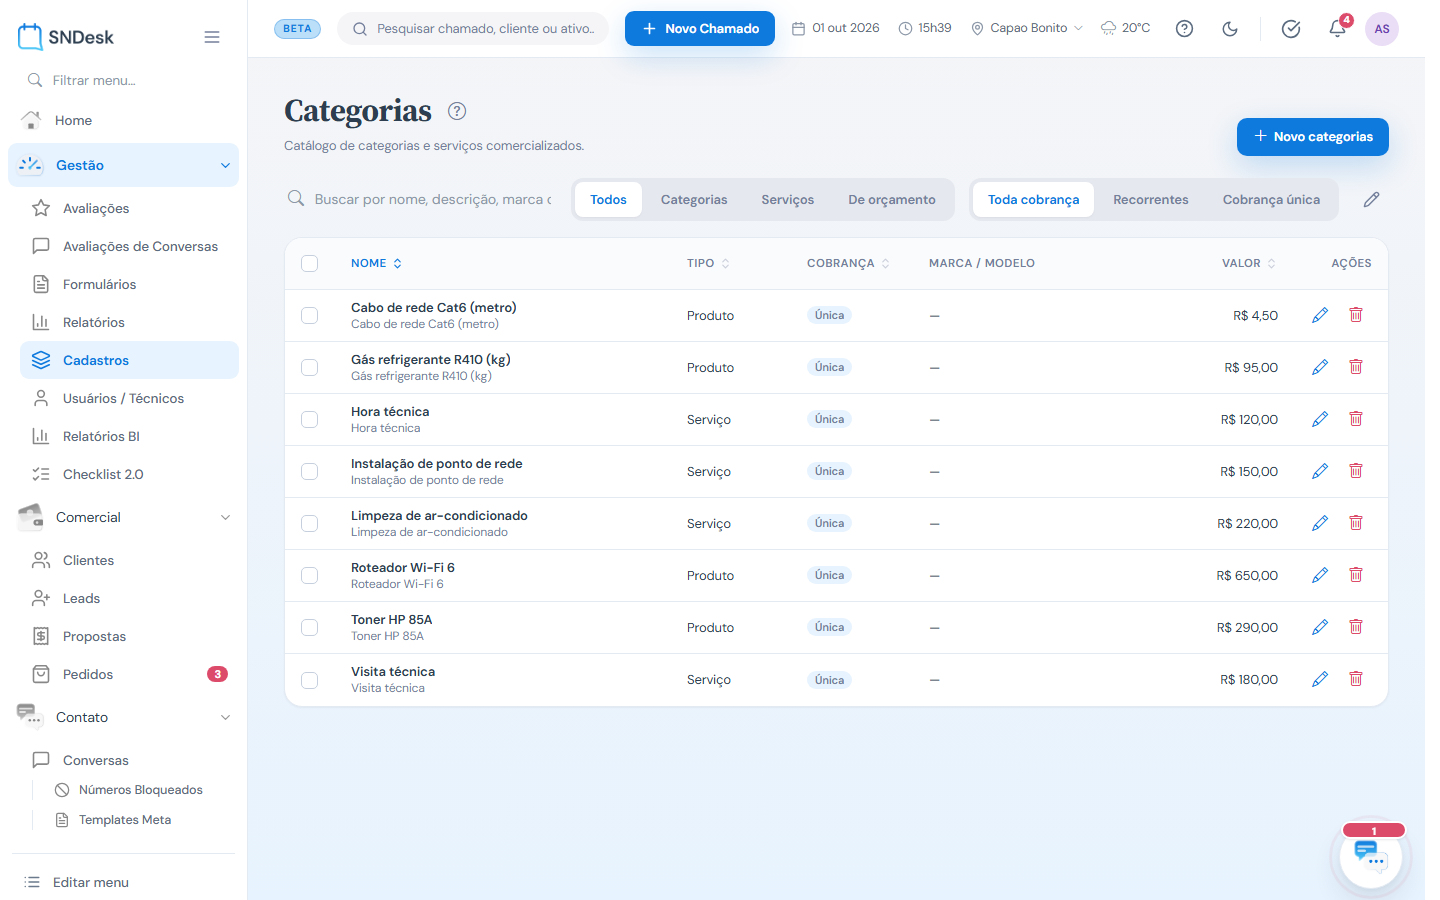Image resolution: width=1440 pixels, height=900 pixels.
Task: Sort table by NOME column
Action: click(x=376, y=263)
